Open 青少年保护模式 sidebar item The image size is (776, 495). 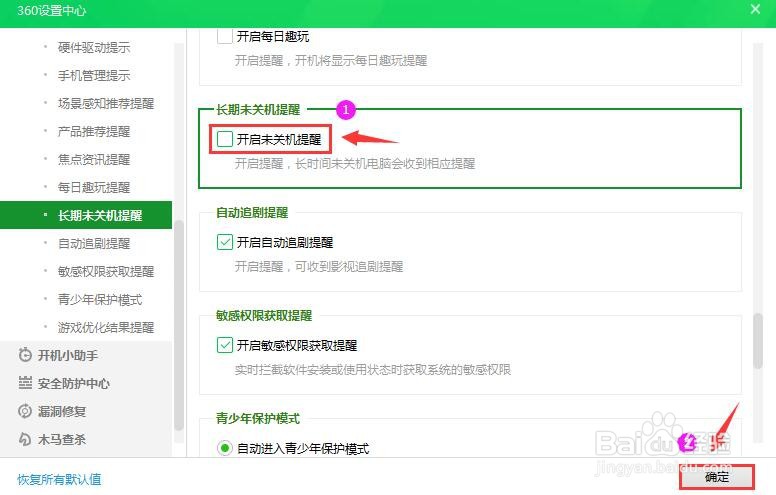pyautogui.click(x=100, y=299)
